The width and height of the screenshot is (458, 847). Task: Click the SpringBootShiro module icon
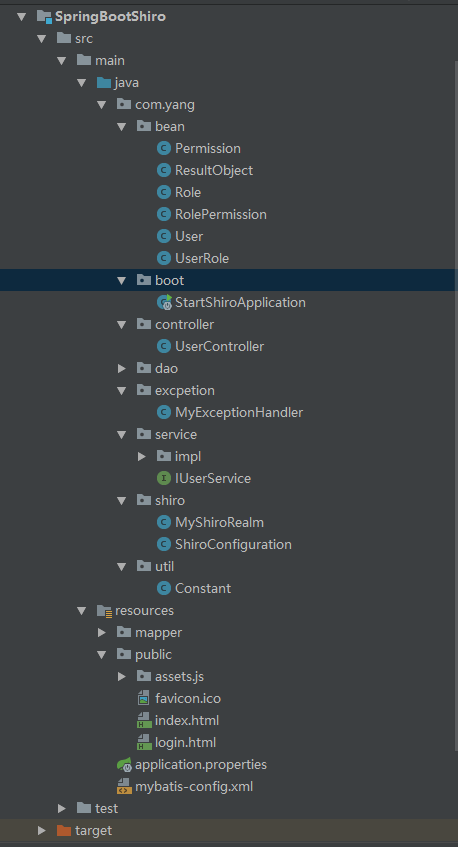click(44, 17)
